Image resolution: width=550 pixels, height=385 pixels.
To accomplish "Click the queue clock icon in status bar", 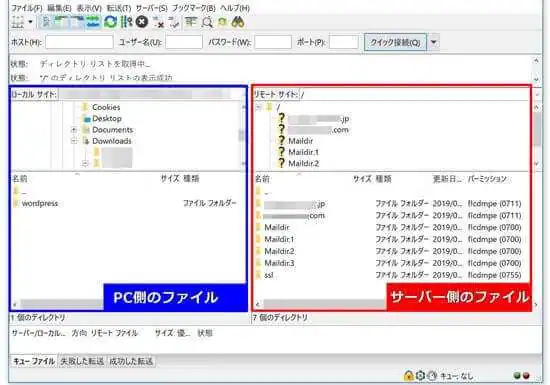I will point(432,376).
